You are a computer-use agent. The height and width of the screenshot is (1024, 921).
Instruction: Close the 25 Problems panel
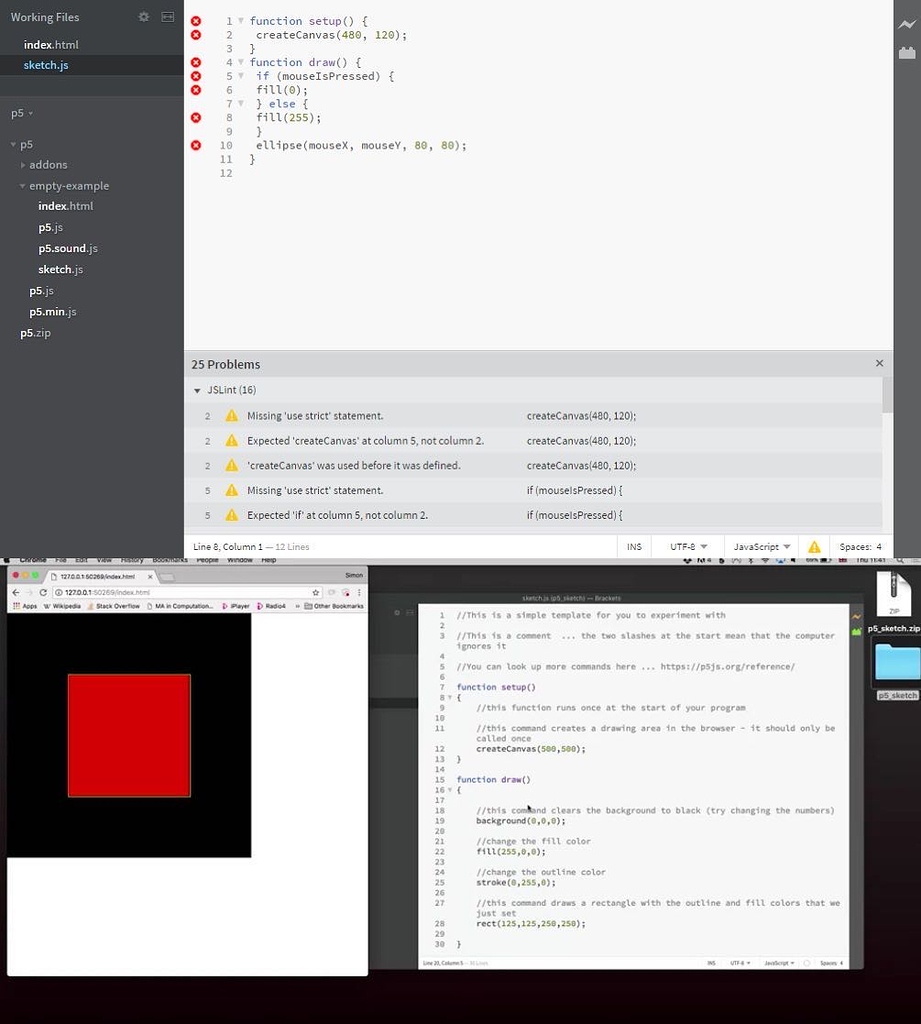point(879,363)
